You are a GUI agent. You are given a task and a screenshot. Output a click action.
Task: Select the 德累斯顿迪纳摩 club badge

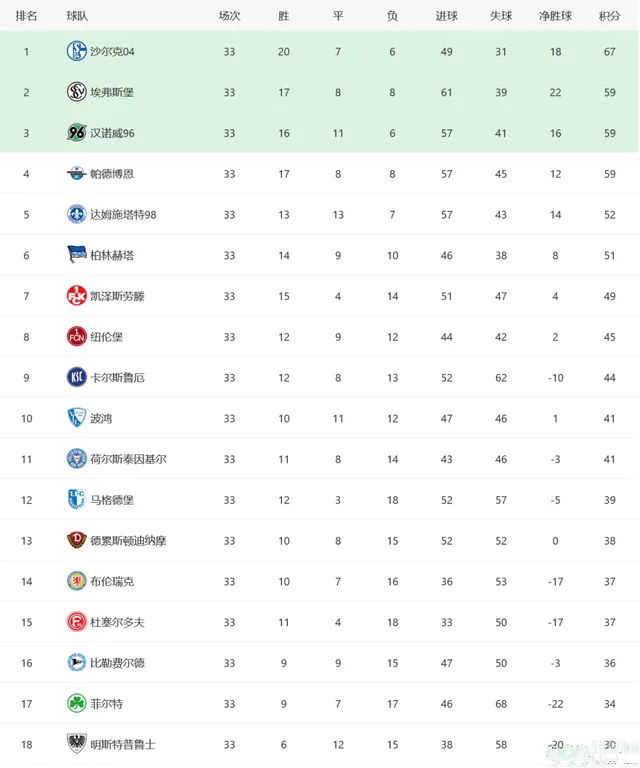click(x=76, y=540)
